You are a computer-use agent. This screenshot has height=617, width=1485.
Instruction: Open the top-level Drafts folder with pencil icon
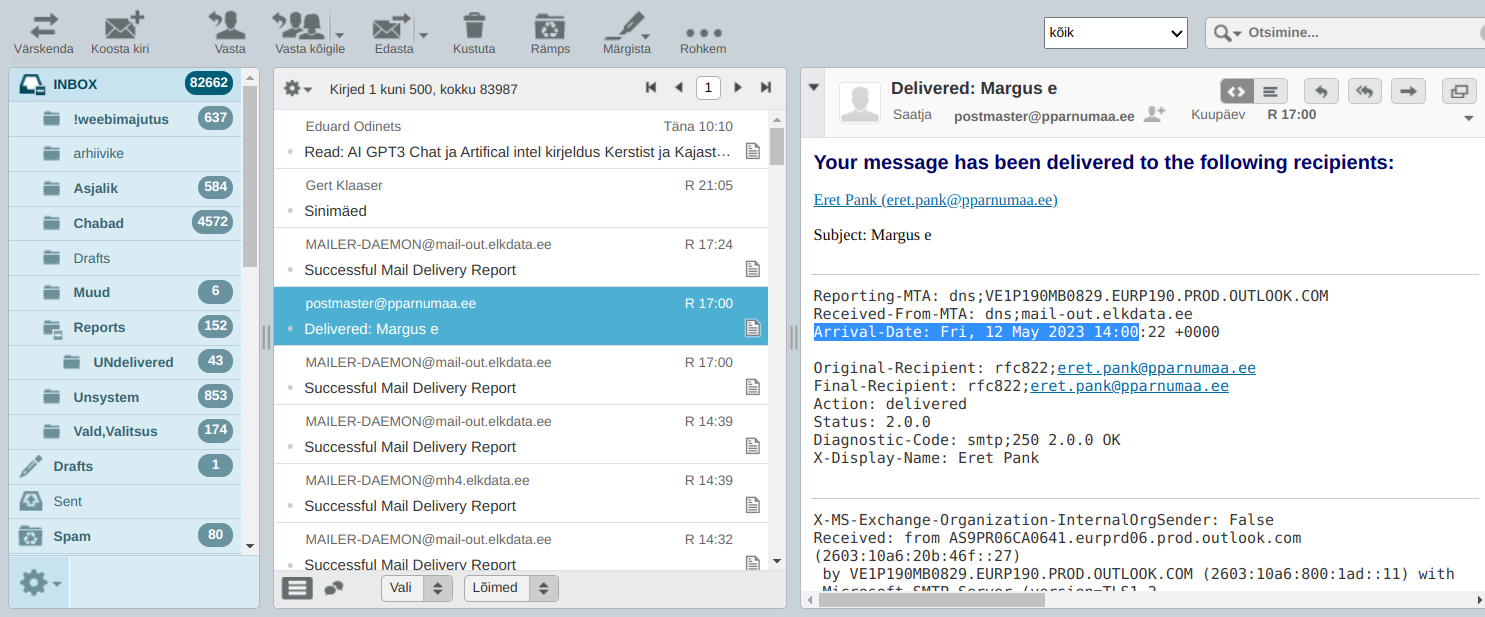tap(125, 466)
